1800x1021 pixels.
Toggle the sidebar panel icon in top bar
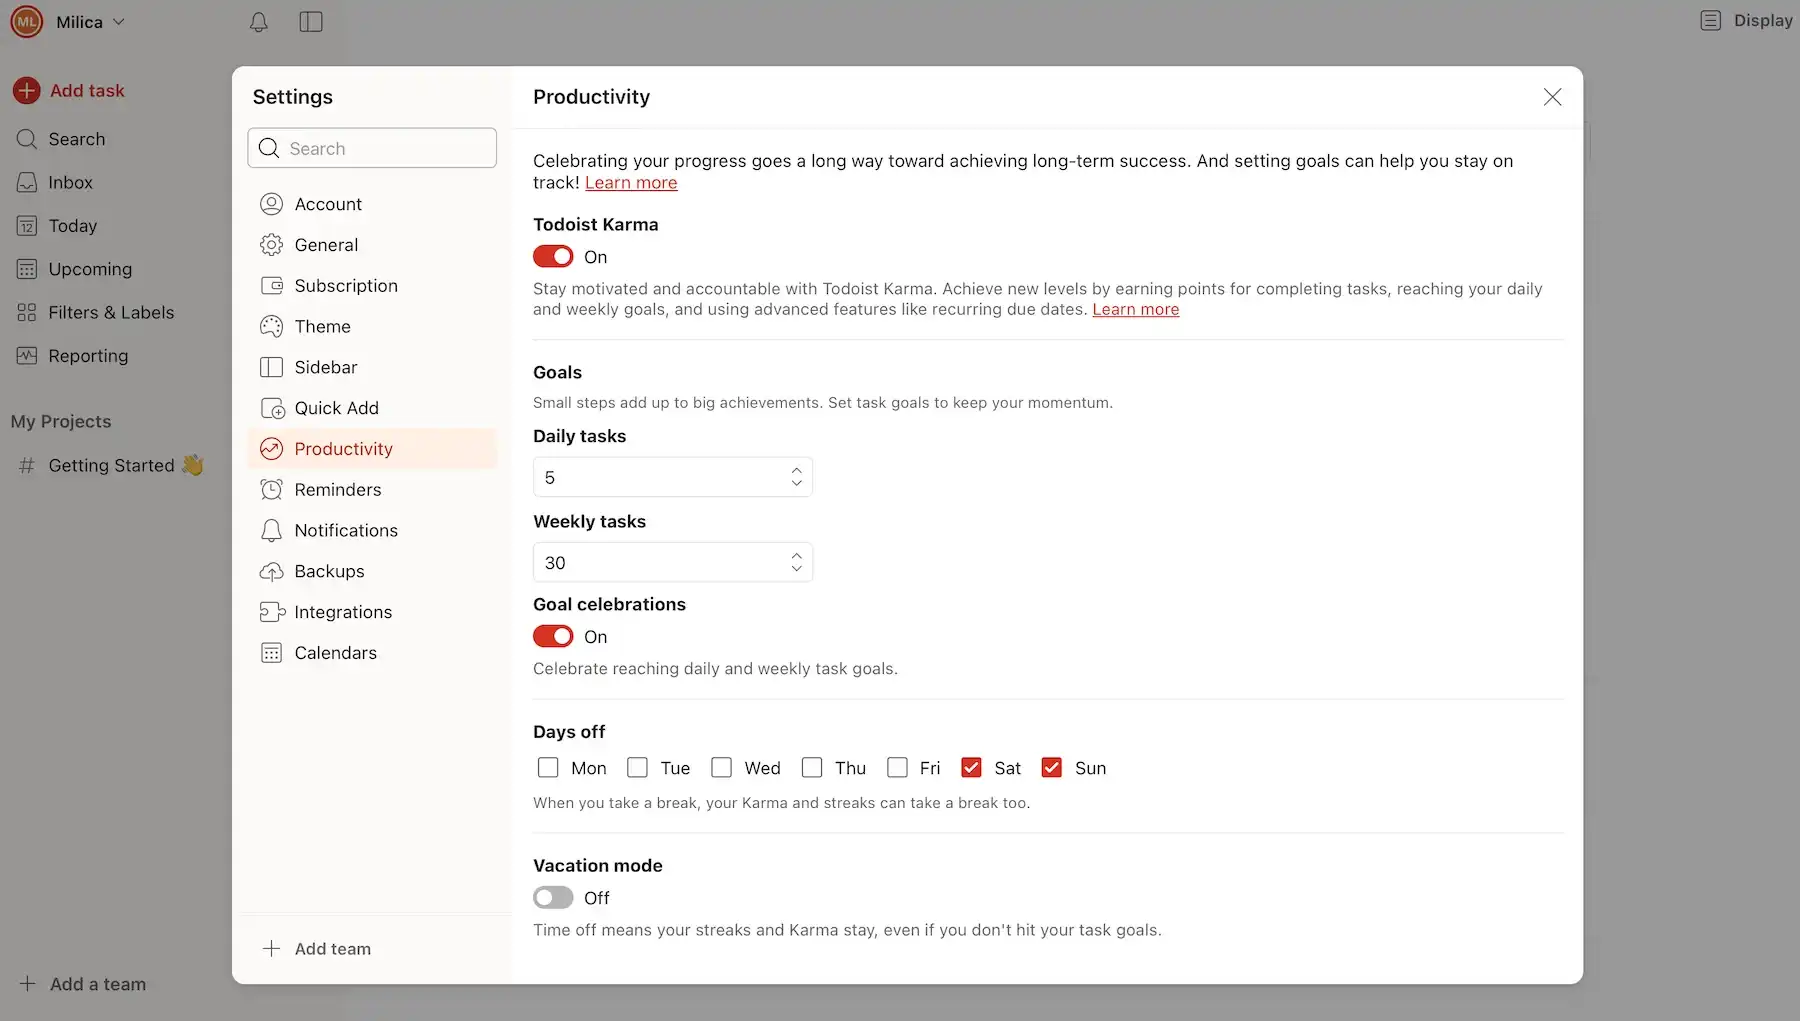pyautogui.click(x=311, y=22)
